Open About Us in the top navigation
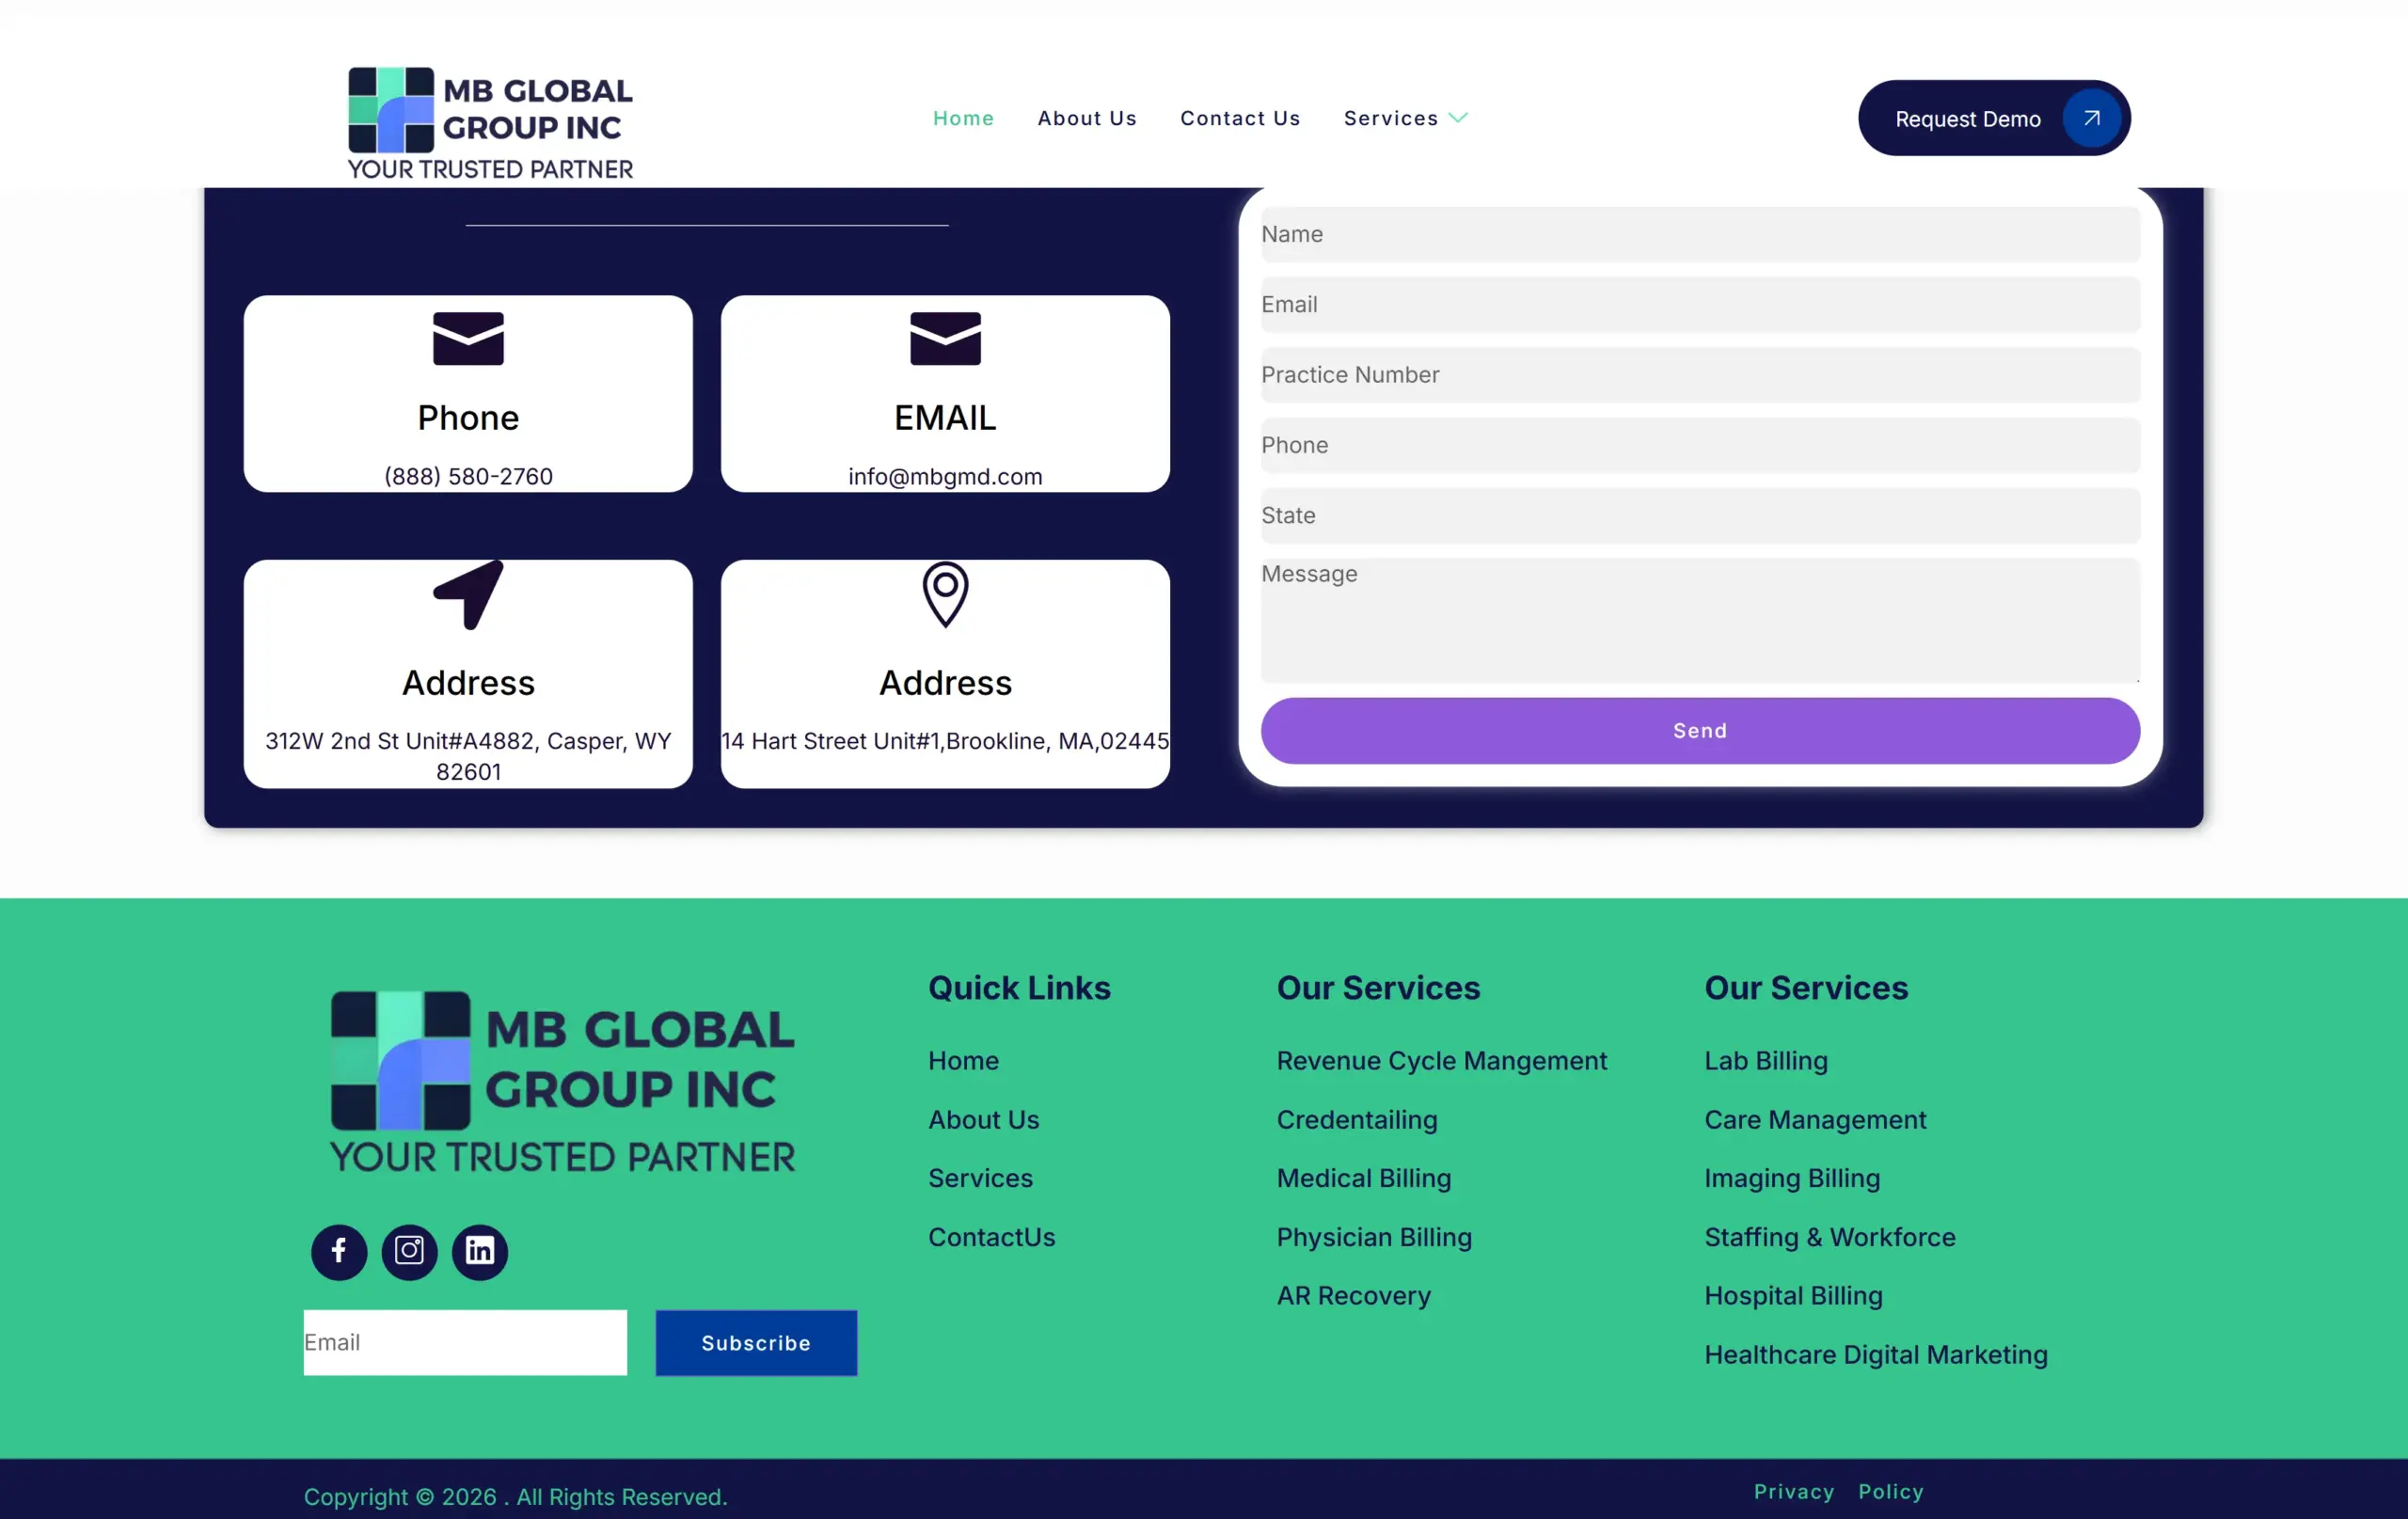The height and width of the screenshot is (1519, 2408). 1087,118
